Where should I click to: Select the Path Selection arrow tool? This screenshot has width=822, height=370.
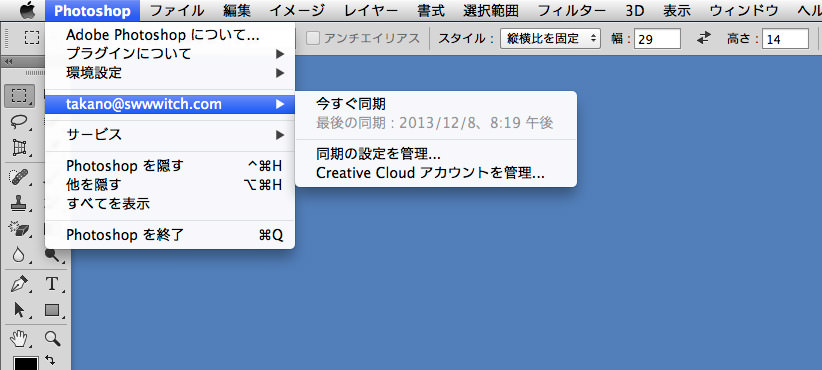tap(20, 310)
